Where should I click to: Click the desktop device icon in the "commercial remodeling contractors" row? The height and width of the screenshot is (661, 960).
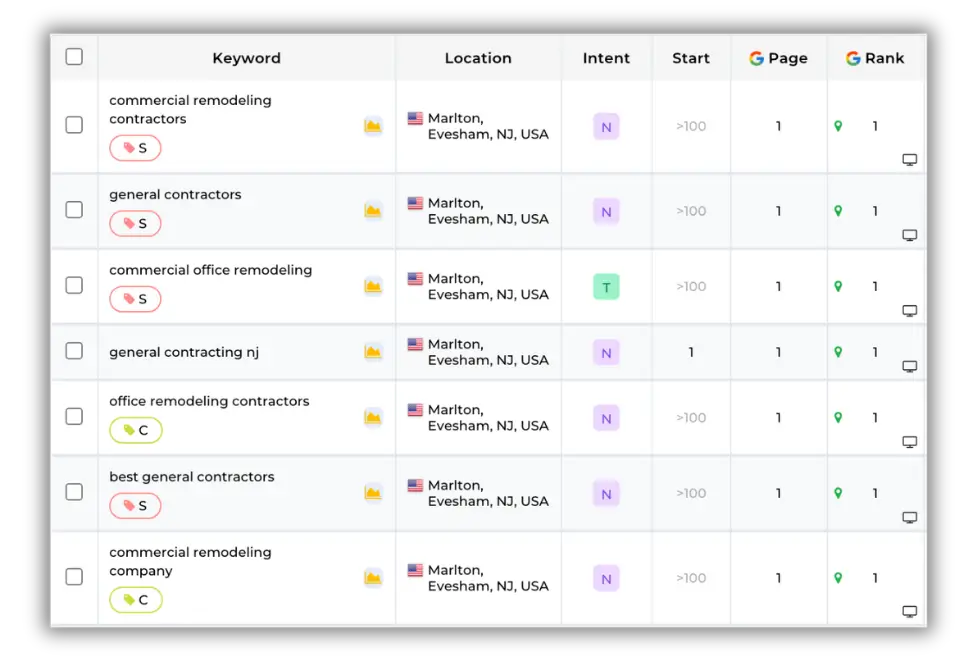click(909, 160)
